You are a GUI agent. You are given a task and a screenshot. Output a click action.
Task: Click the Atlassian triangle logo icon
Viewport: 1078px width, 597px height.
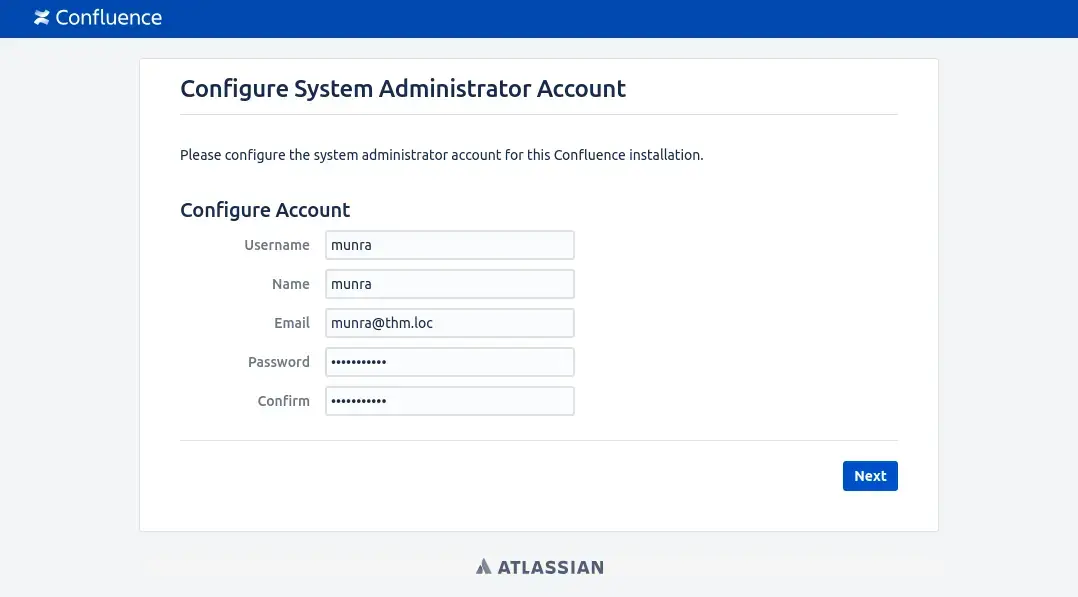[x=484, y=567]
